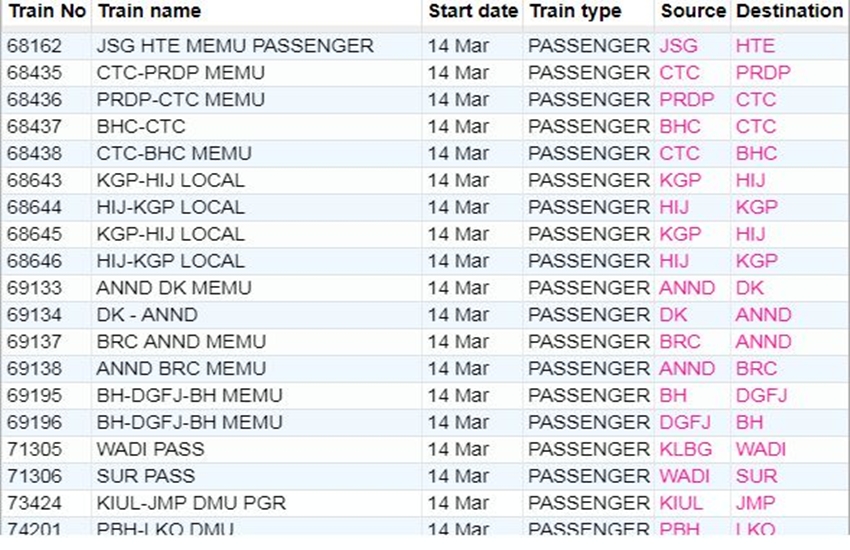The height and width of the screenshot is (550, 850).
Task: Click the Destination column header
Action: point(789,12)
